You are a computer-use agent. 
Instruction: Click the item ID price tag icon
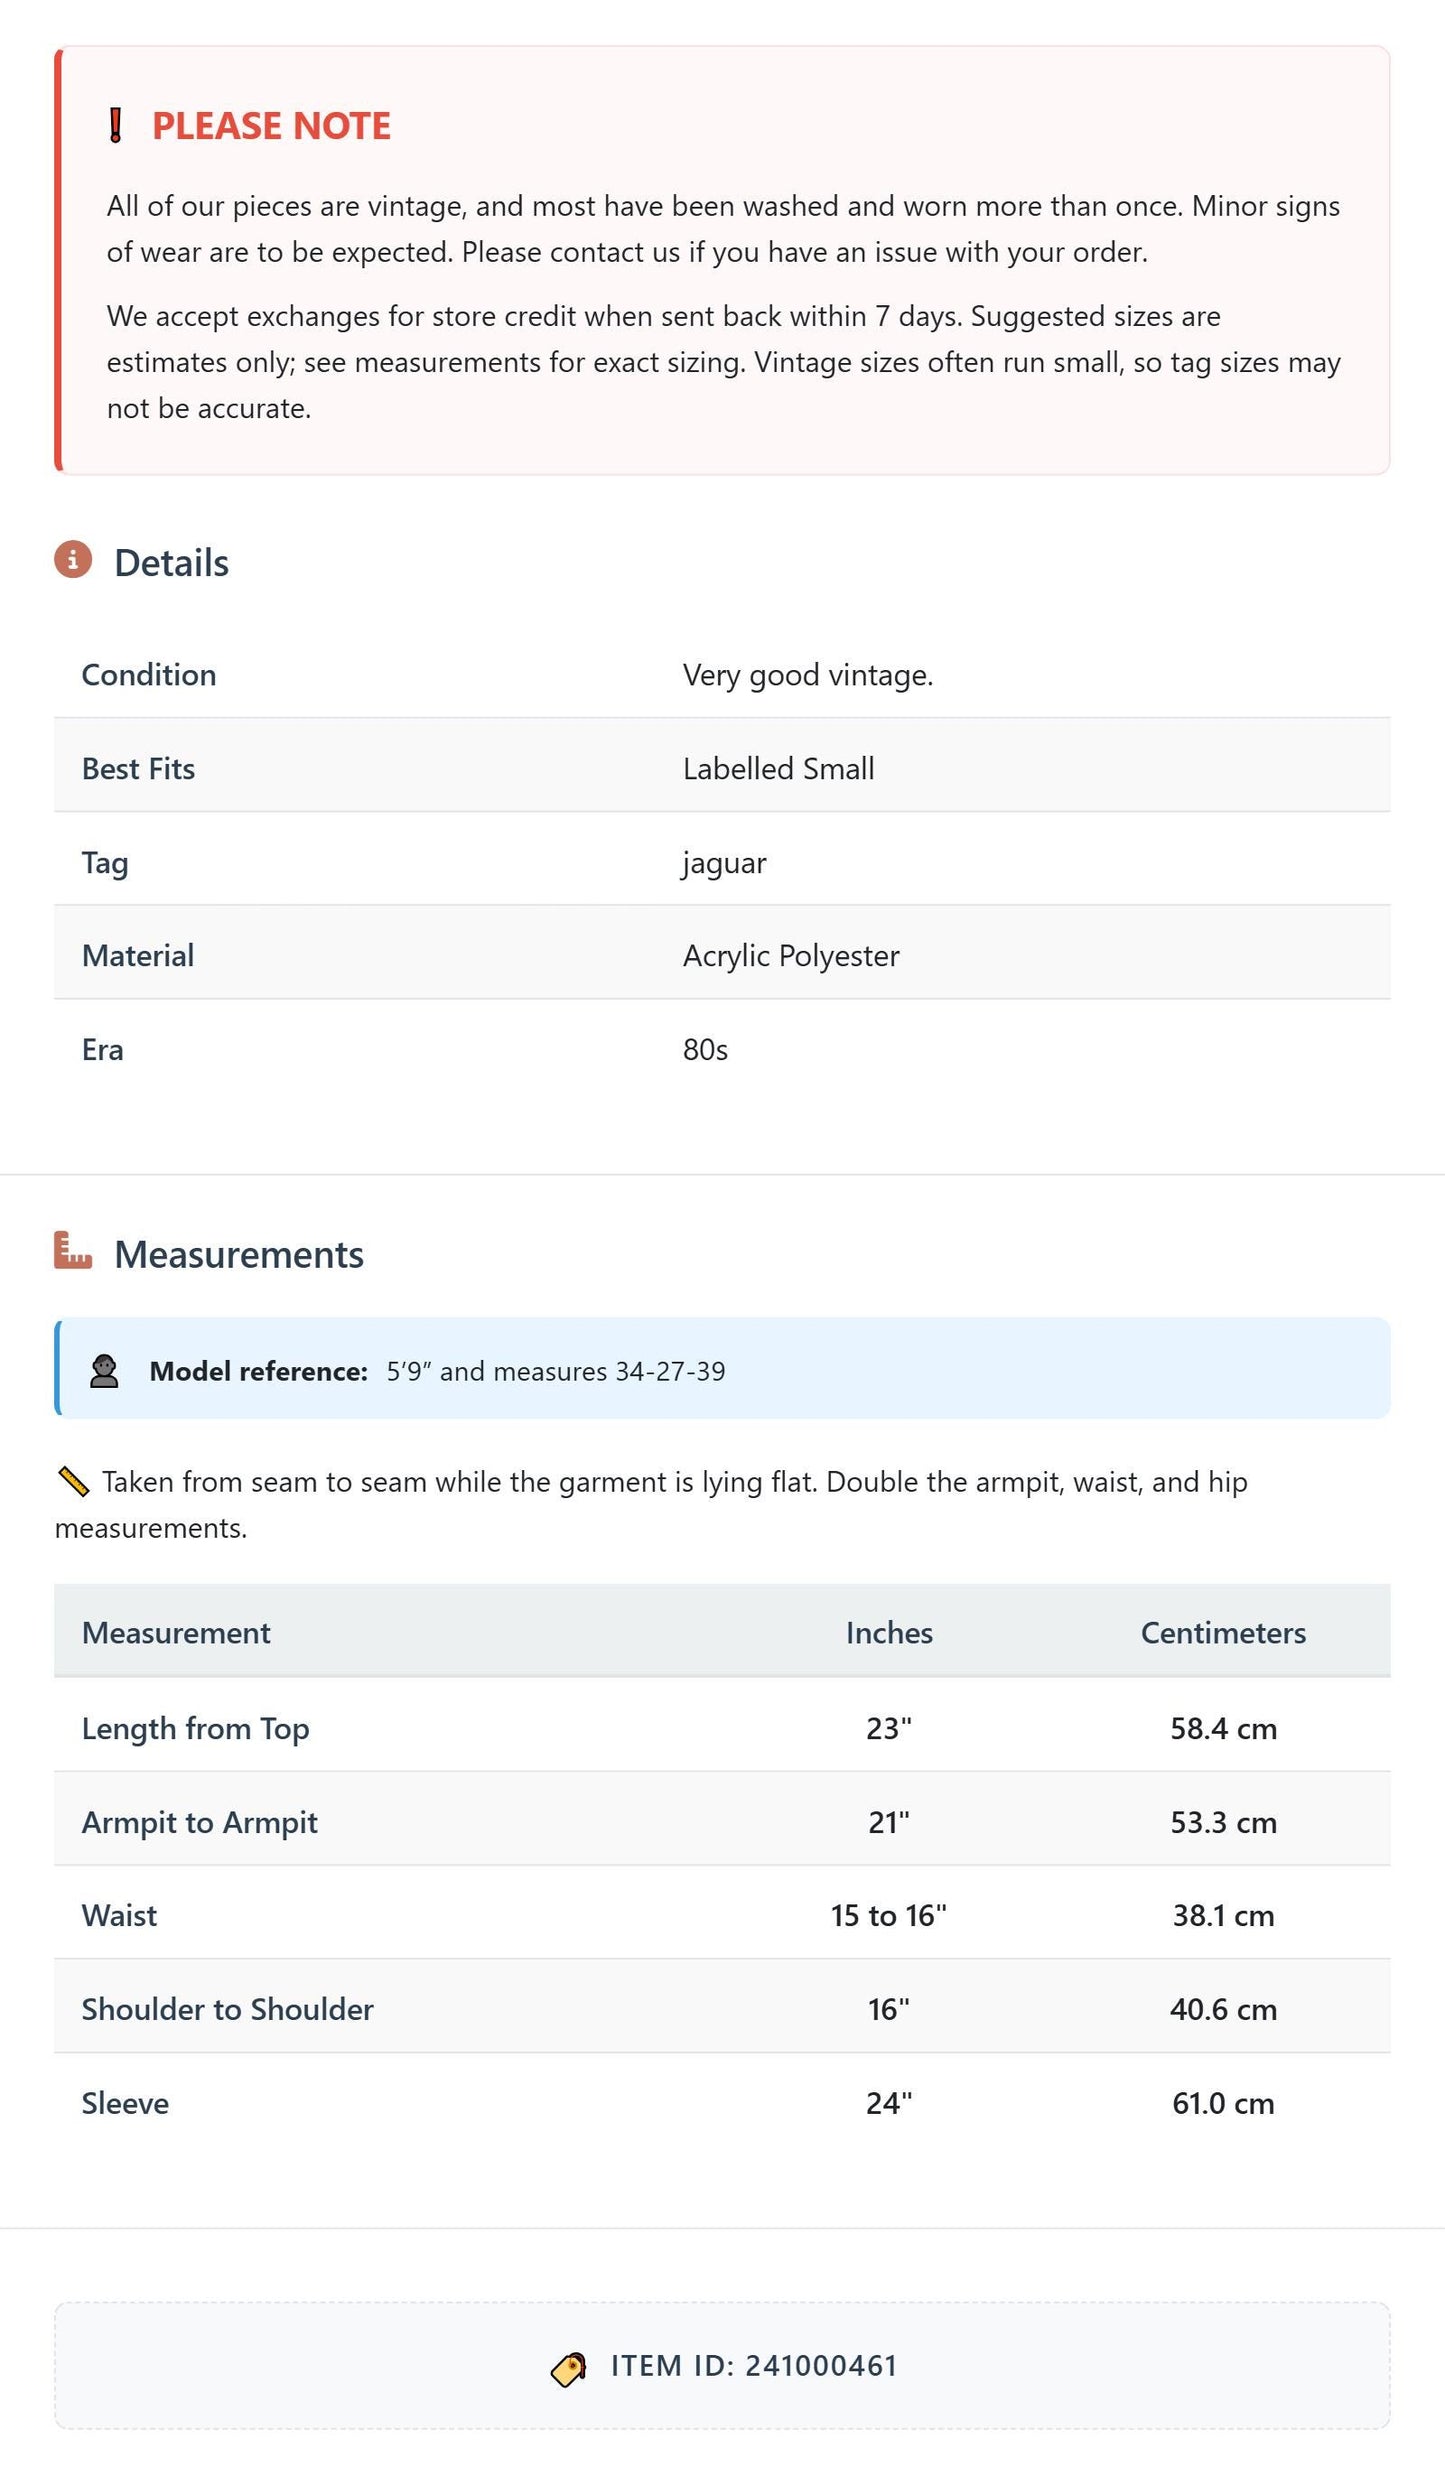pos(569,2367)
